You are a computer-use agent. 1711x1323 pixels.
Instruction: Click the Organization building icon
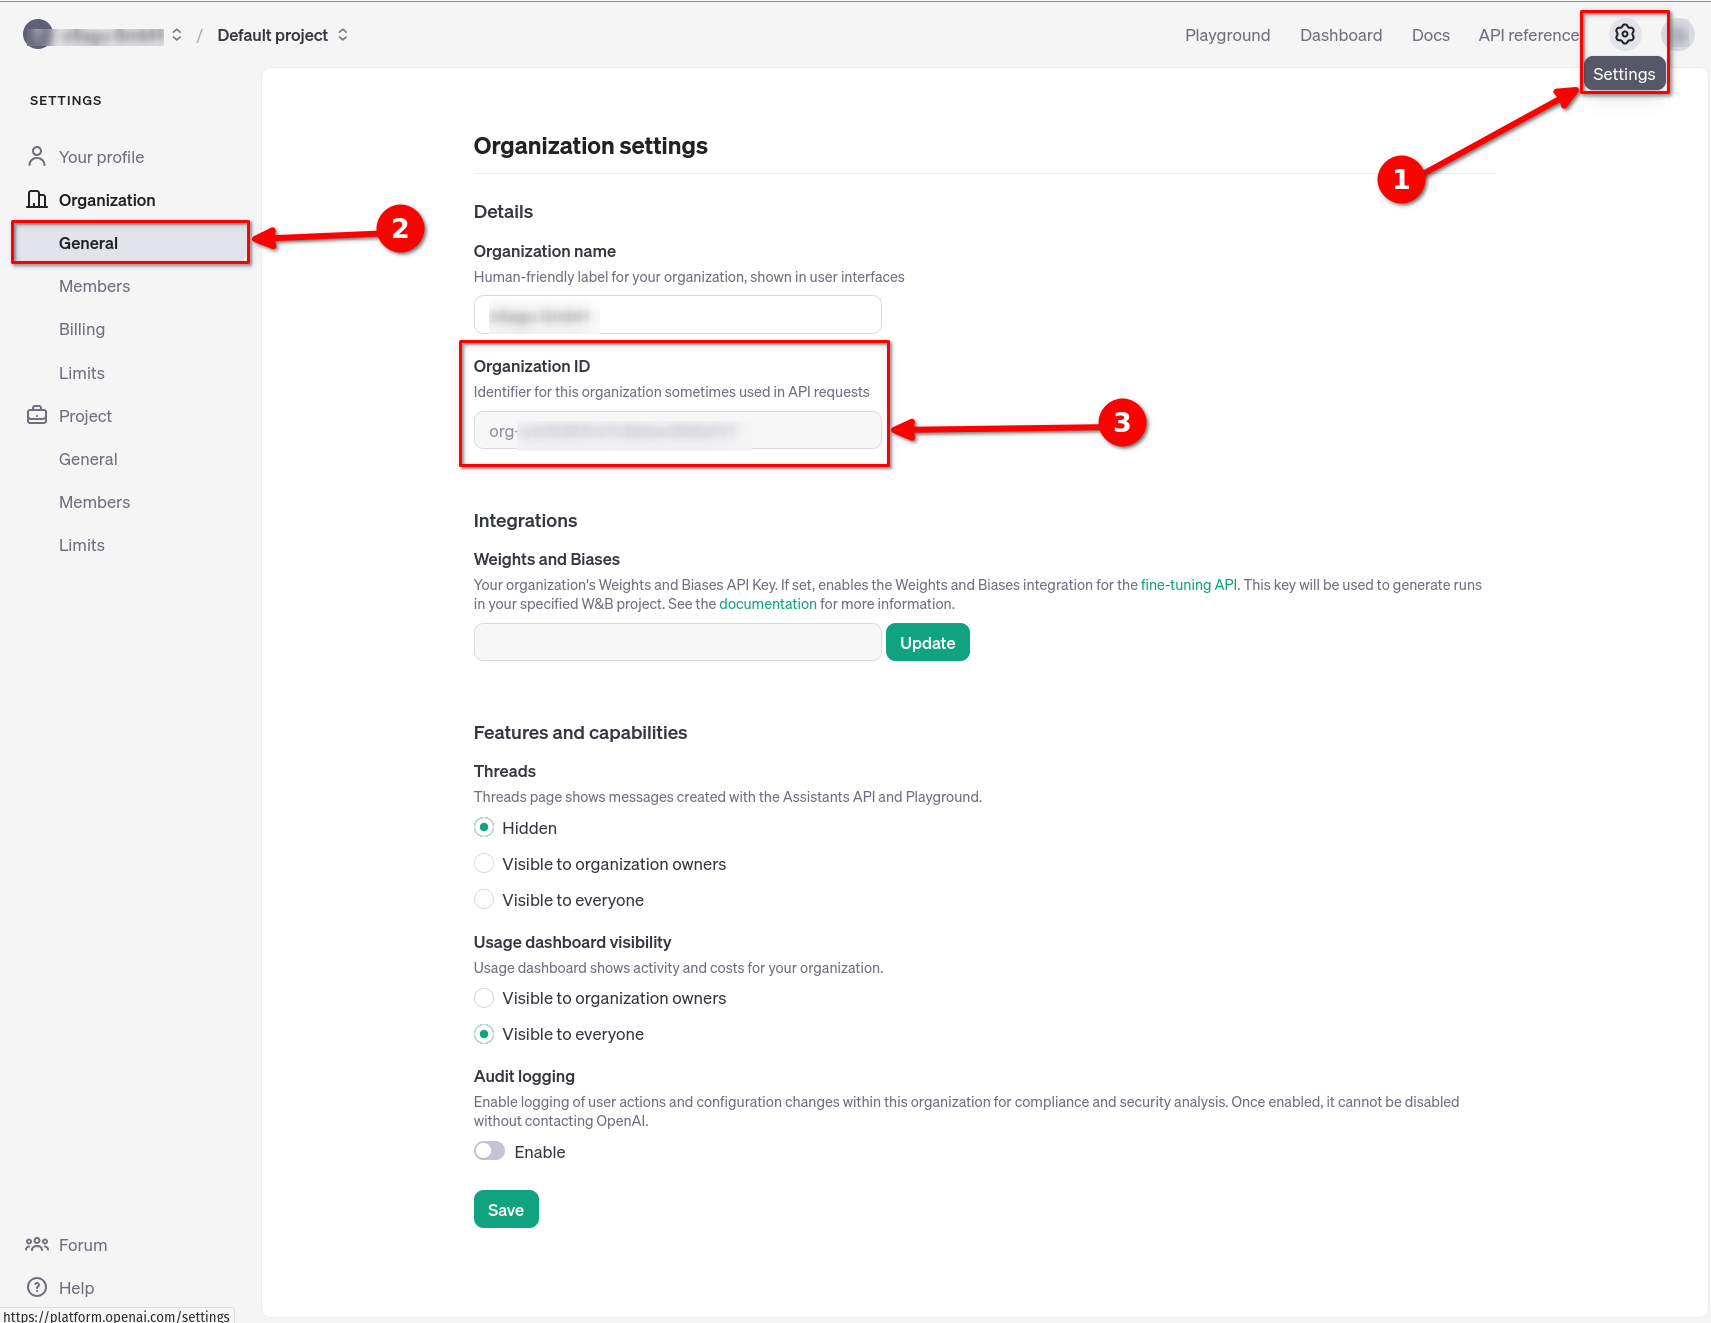click(37, 200)
